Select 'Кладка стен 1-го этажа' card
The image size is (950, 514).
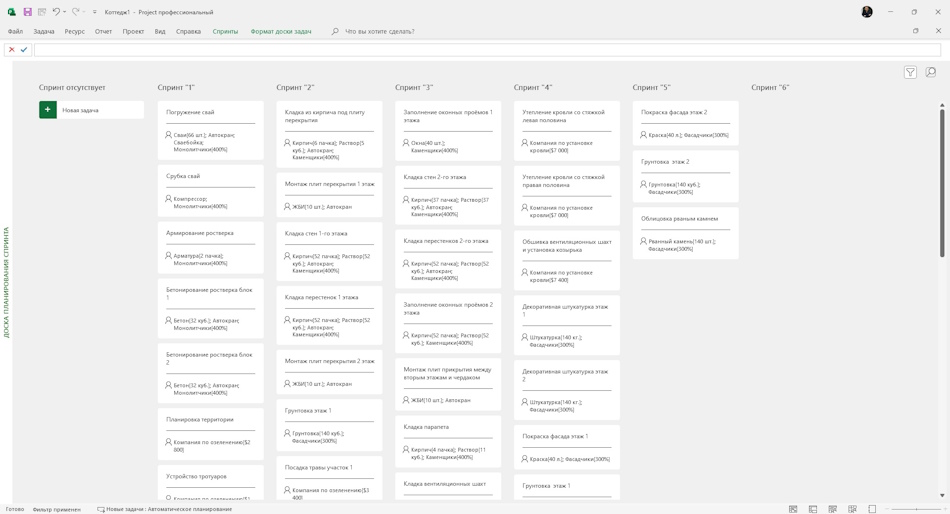(329, 252)
